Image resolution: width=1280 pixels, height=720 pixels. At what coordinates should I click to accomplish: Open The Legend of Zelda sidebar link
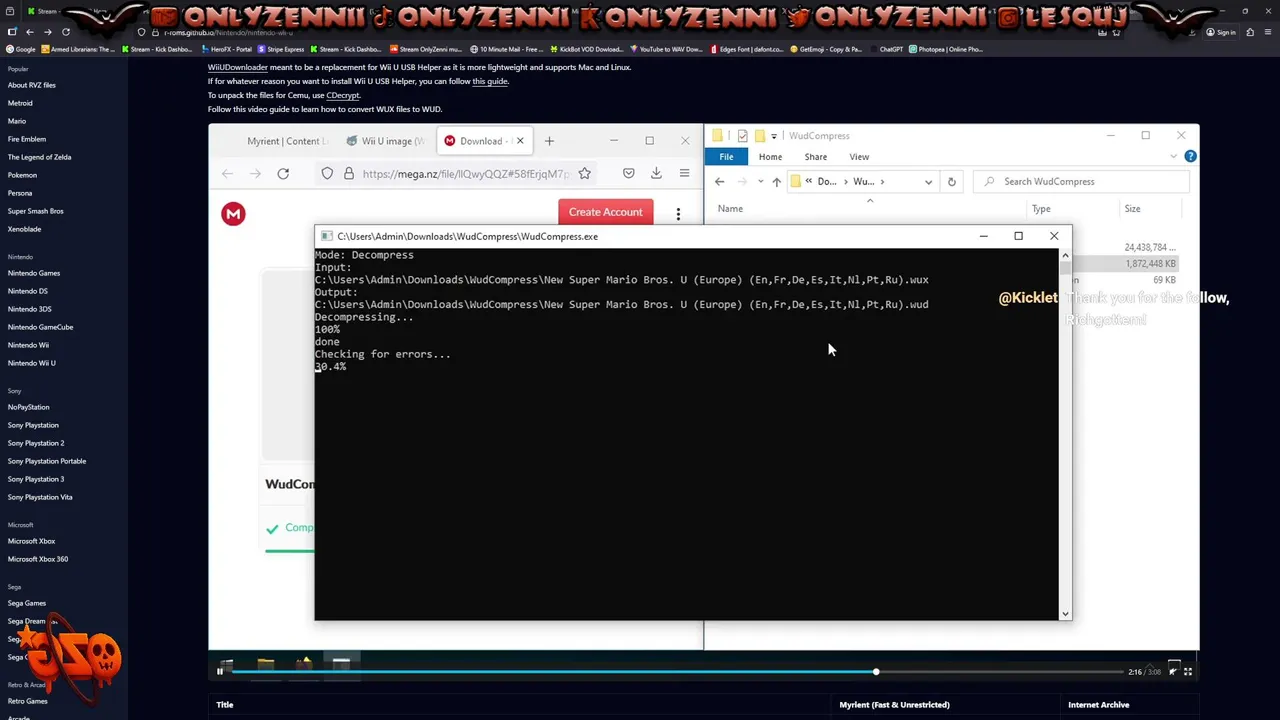pos(39,157)
